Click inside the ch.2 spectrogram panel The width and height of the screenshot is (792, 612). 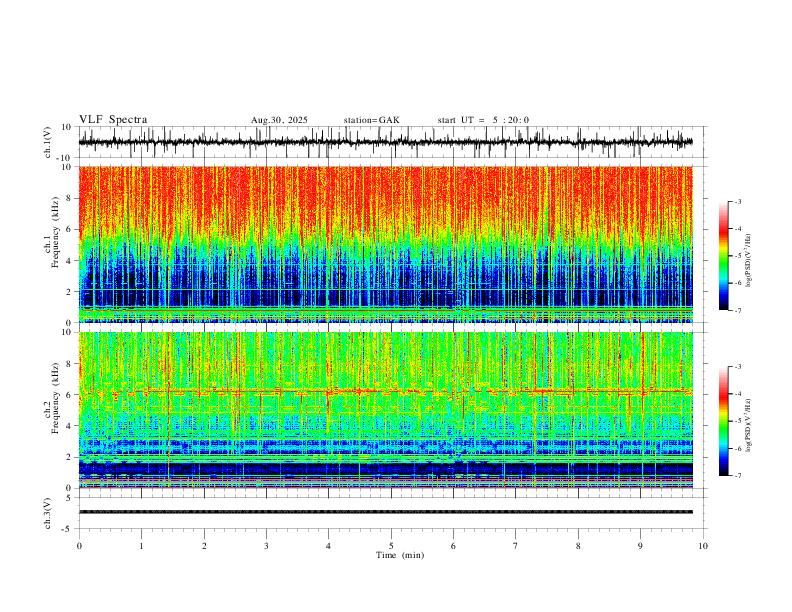(x=386, y=410)
